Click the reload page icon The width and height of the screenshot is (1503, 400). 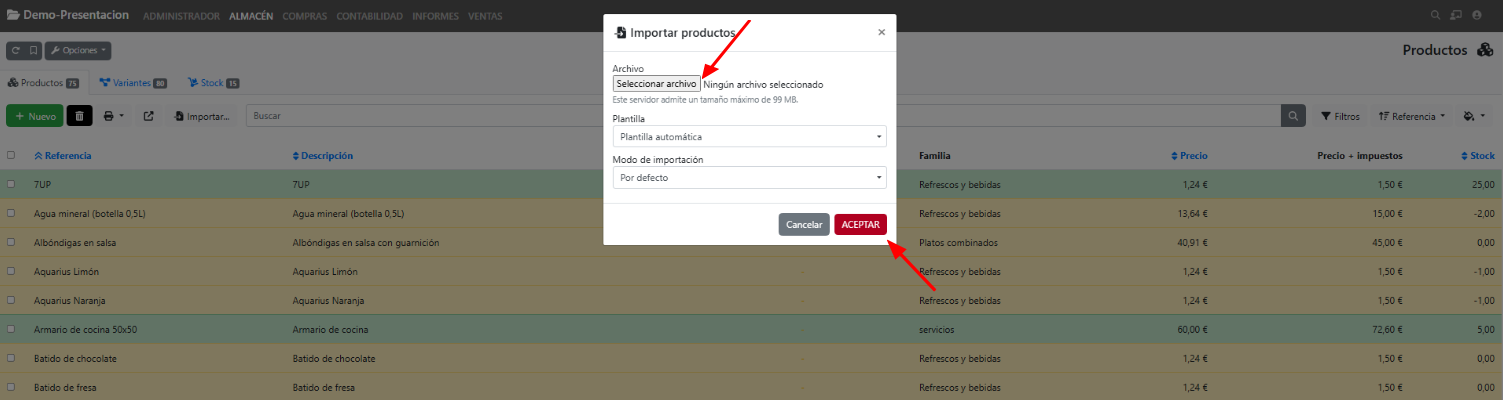coord(16,50)
